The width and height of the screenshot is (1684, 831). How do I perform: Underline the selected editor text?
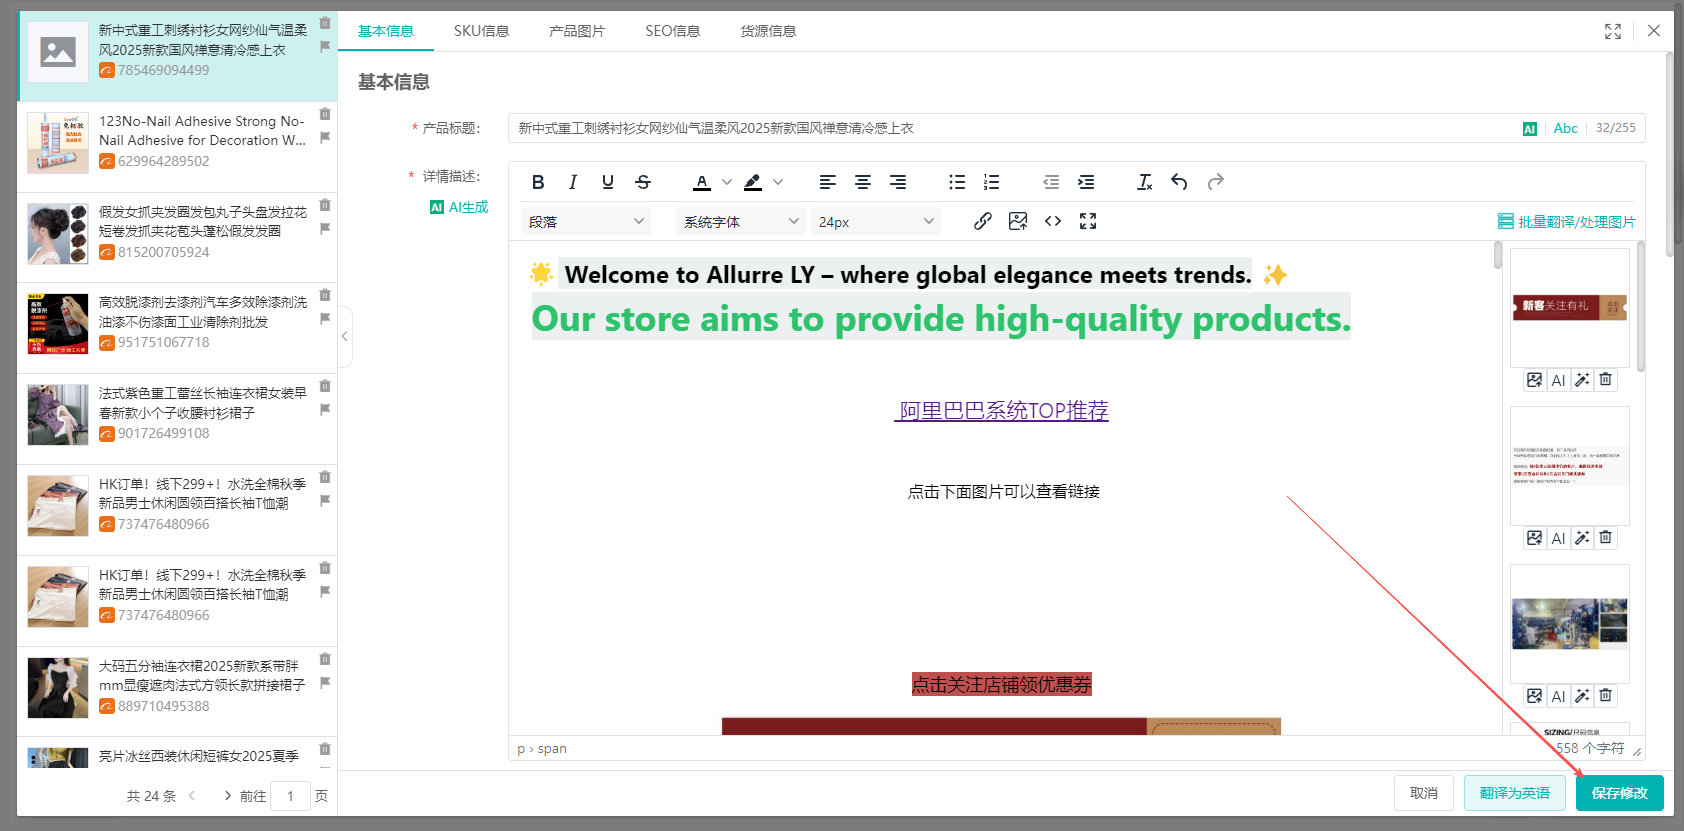[608, 182]
